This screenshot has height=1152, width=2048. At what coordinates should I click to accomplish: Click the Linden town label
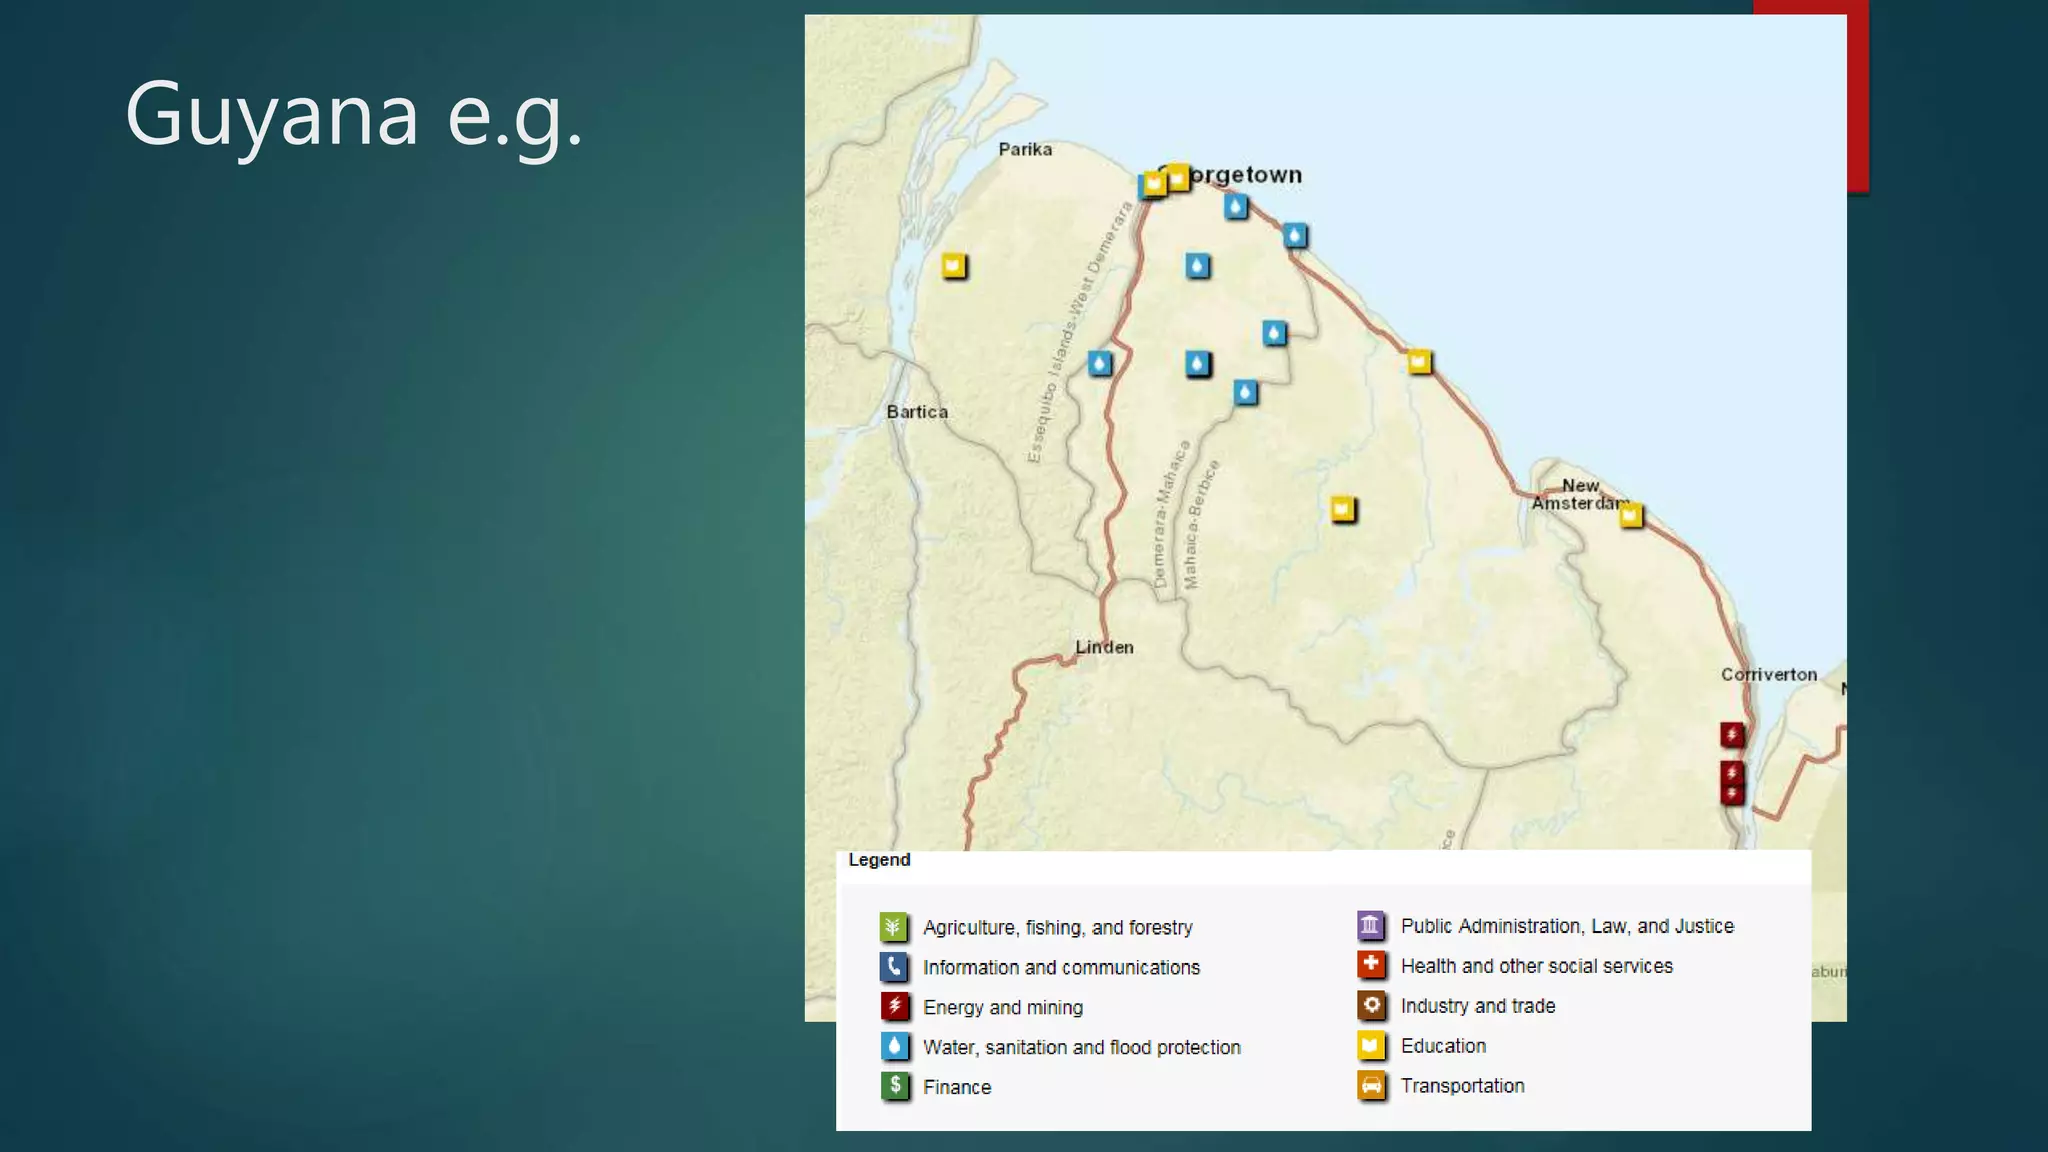[x=1104, y=647]
